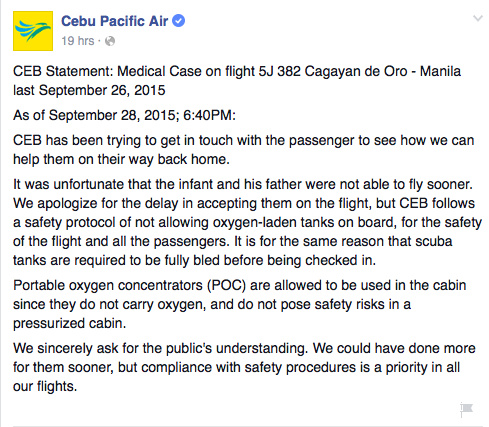The image size is (489, 427).
Task: Click the date September 26, 2015
Action: point(102,90)
